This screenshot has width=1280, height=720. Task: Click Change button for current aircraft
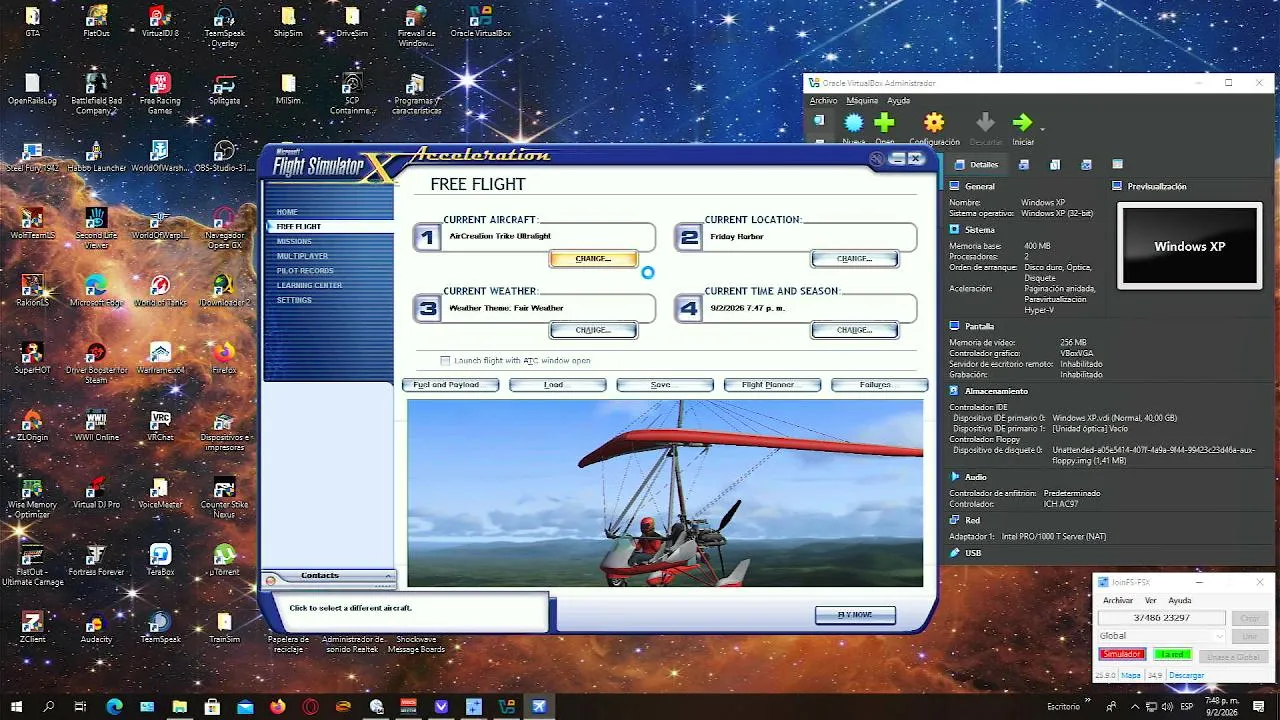[593, 259]
